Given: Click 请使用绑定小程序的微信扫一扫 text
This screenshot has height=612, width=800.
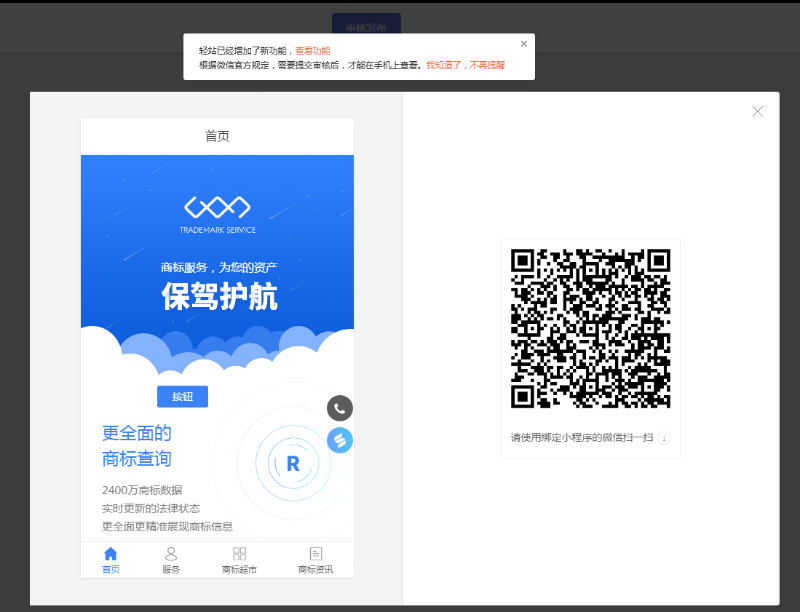Looking at the screenshot, I should point(582,438).
